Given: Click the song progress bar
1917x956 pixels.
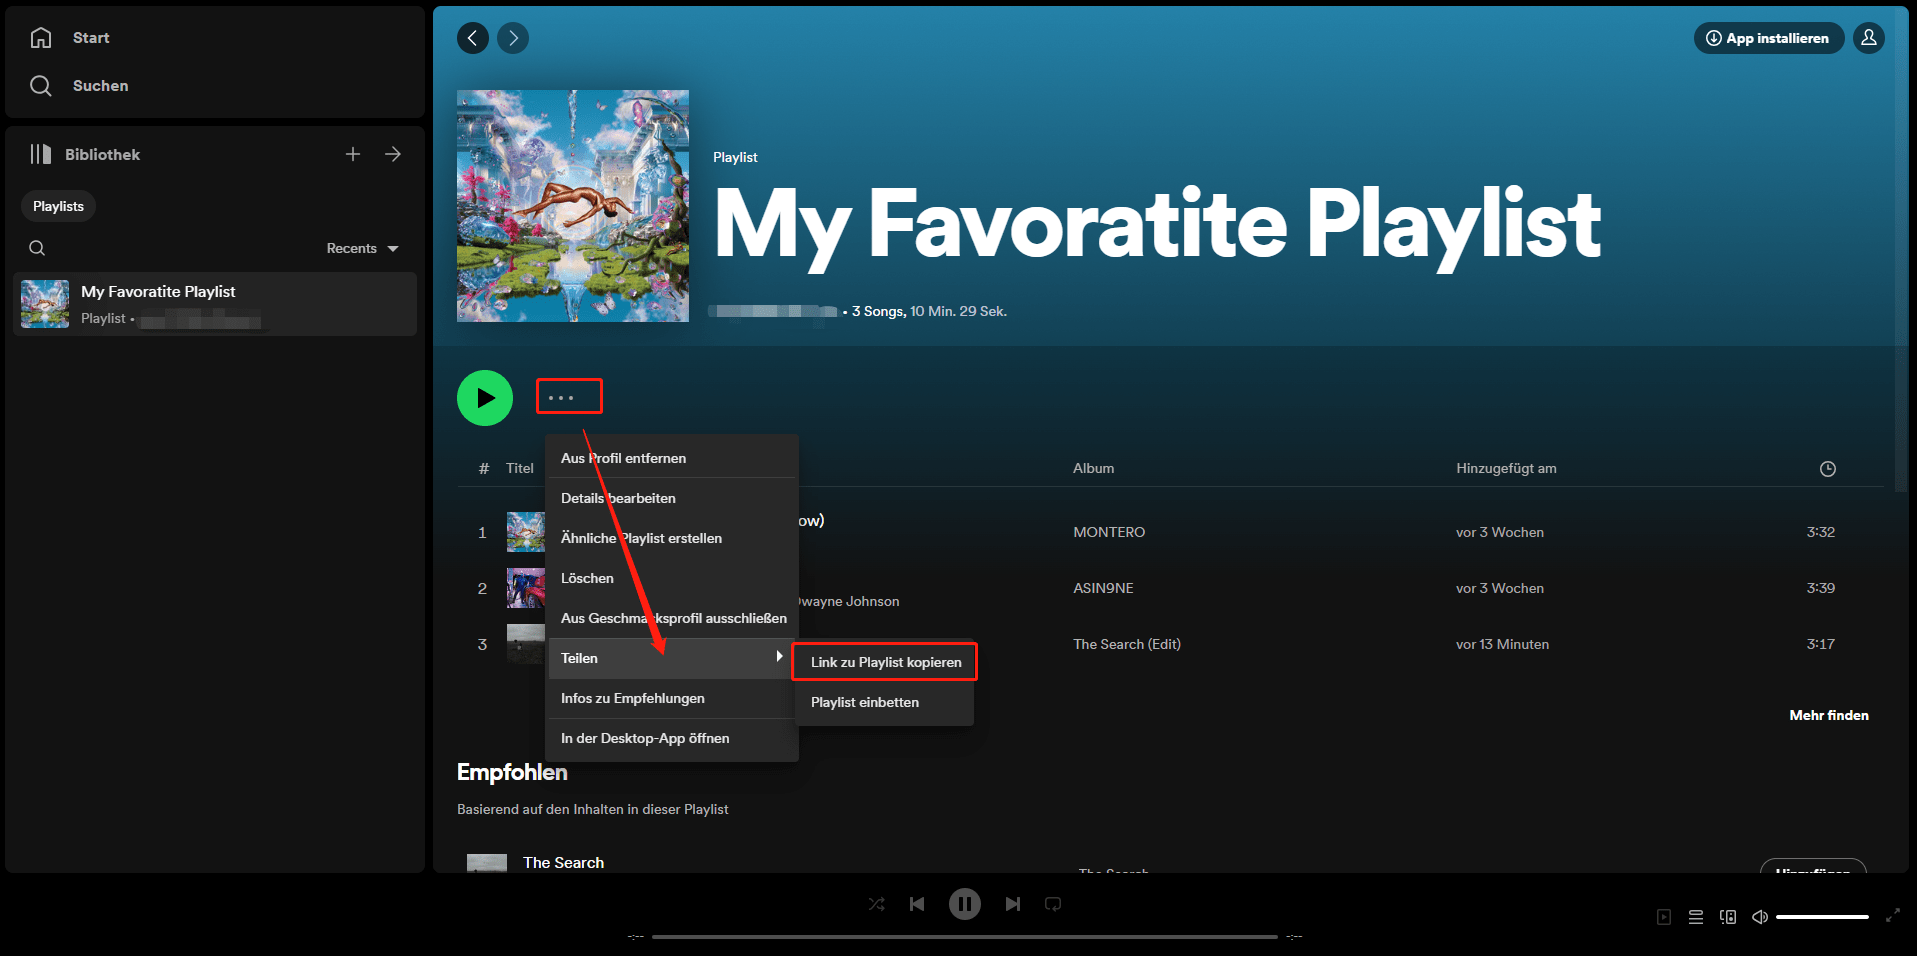Looking at the screenshot, I should tap(965, 937).
